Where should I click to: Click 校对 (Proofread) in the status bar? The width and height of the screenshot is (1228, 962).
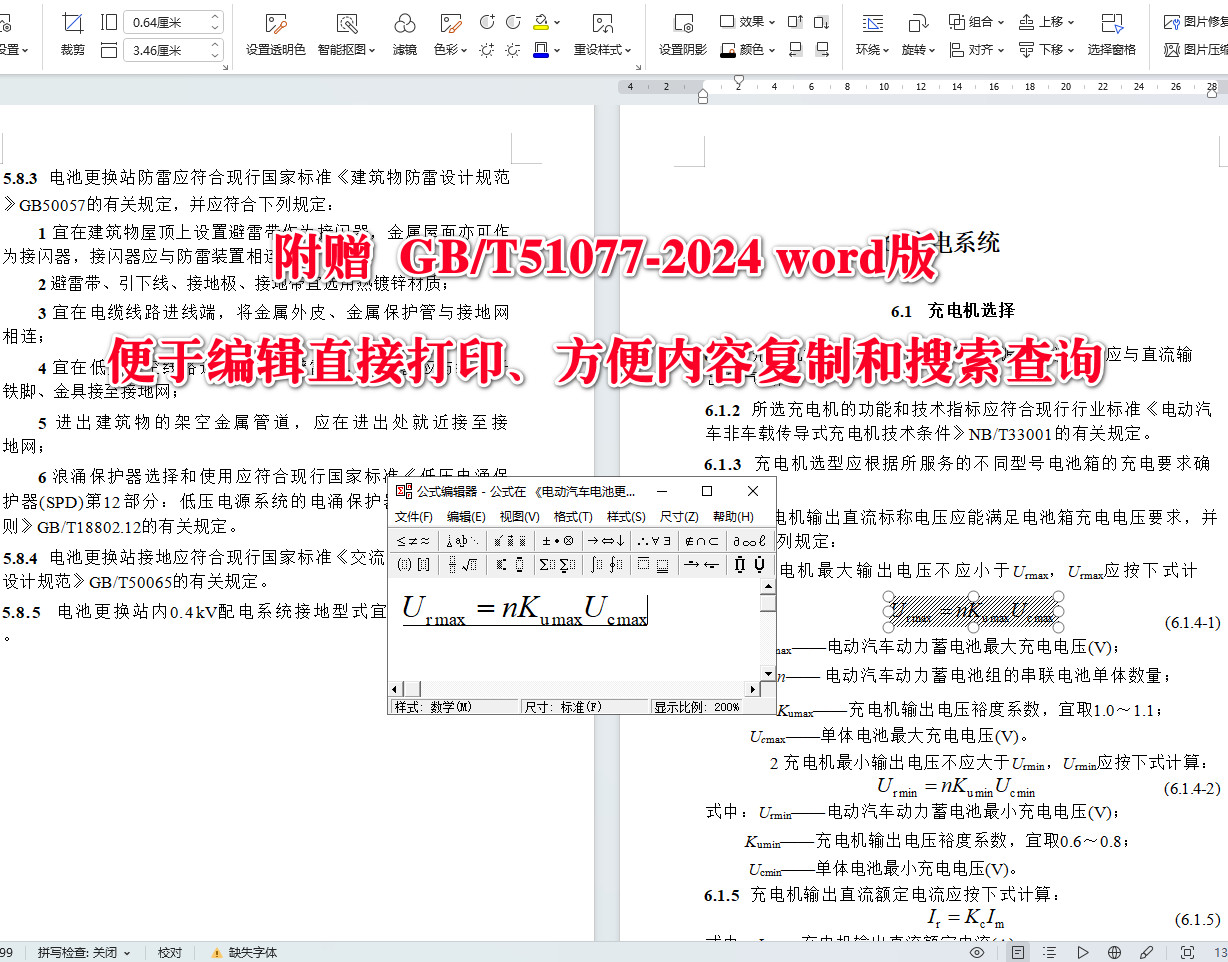[170, 952]
